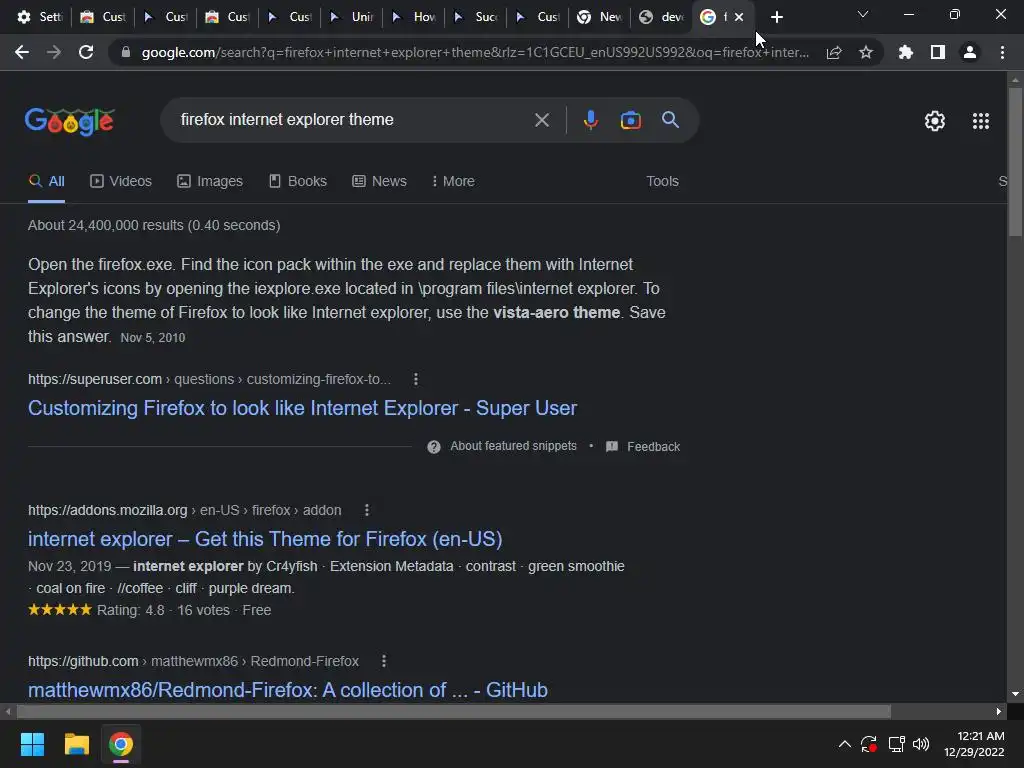Select the All results filter

[46, 182]
